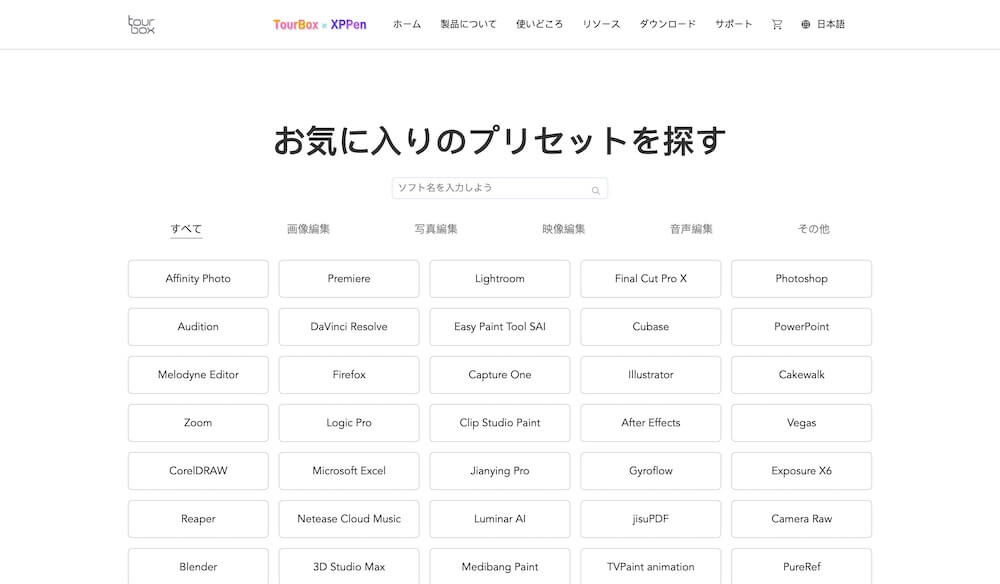The height and width of the screenshot is (584, 1000).
Task: Switch to 画像編集 tab
Action: 308,229
